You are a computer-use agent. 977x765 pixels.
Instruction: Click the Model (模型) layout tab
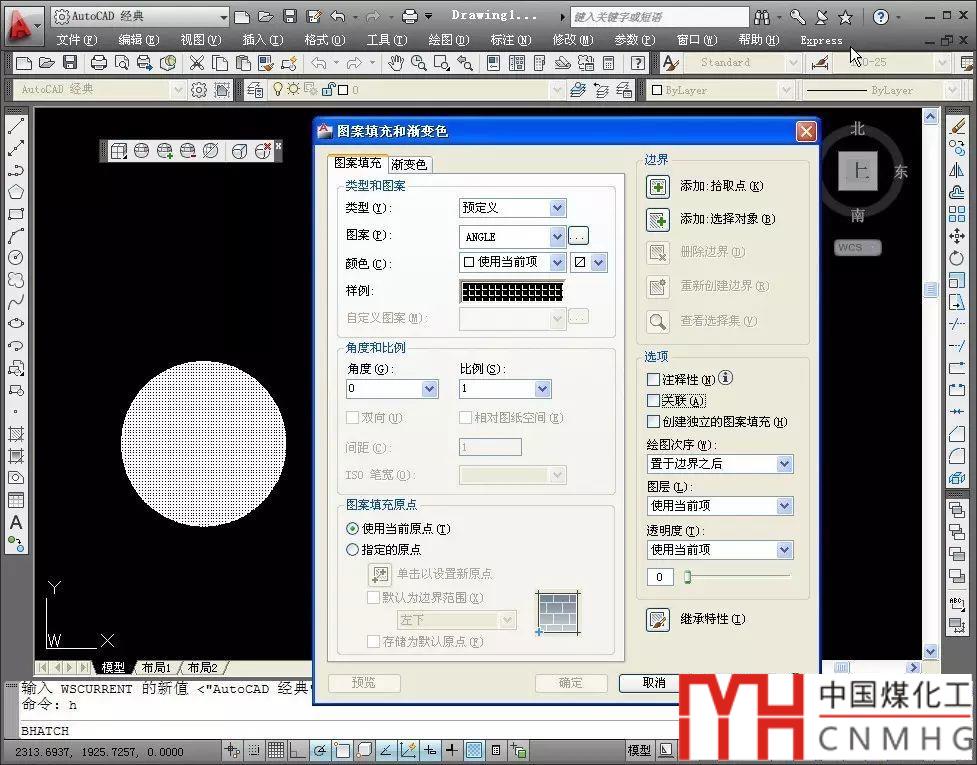coord(113,668)
